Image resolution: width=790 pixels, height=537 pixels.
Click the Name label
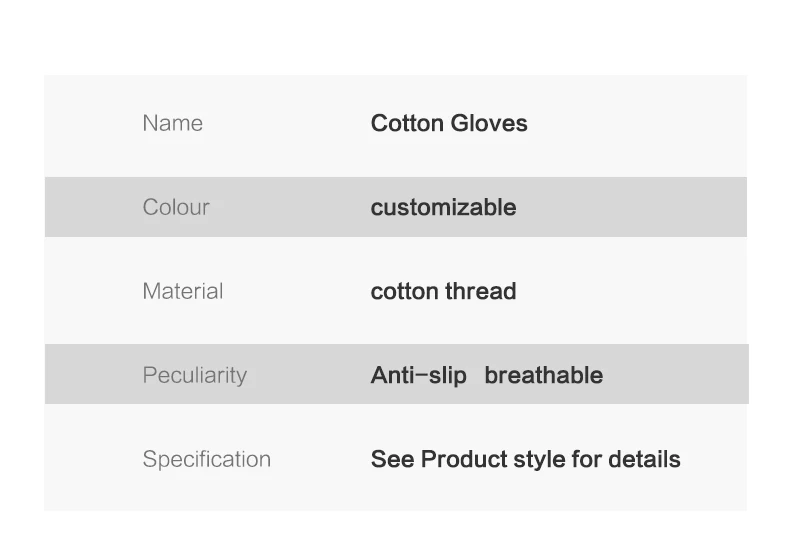tap(173, 123)
